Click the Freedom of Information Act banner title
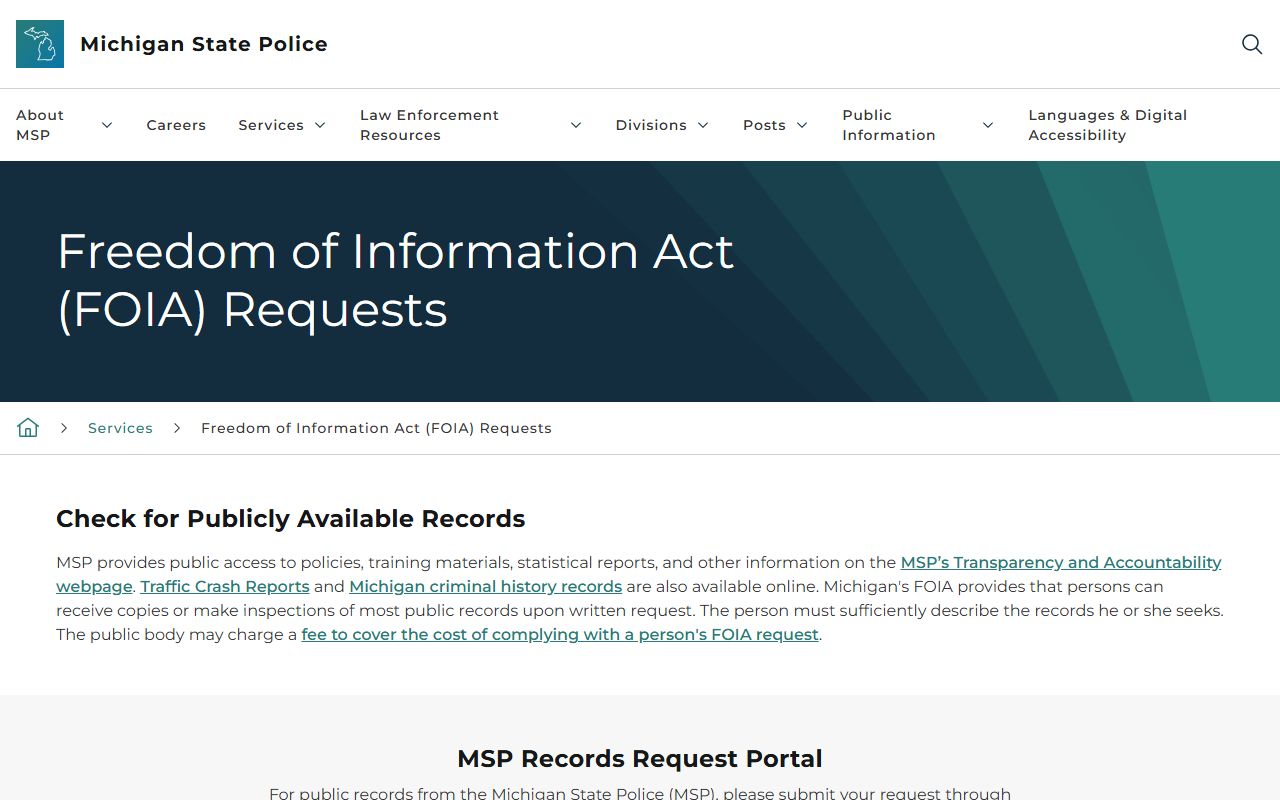 click(396, 280)
